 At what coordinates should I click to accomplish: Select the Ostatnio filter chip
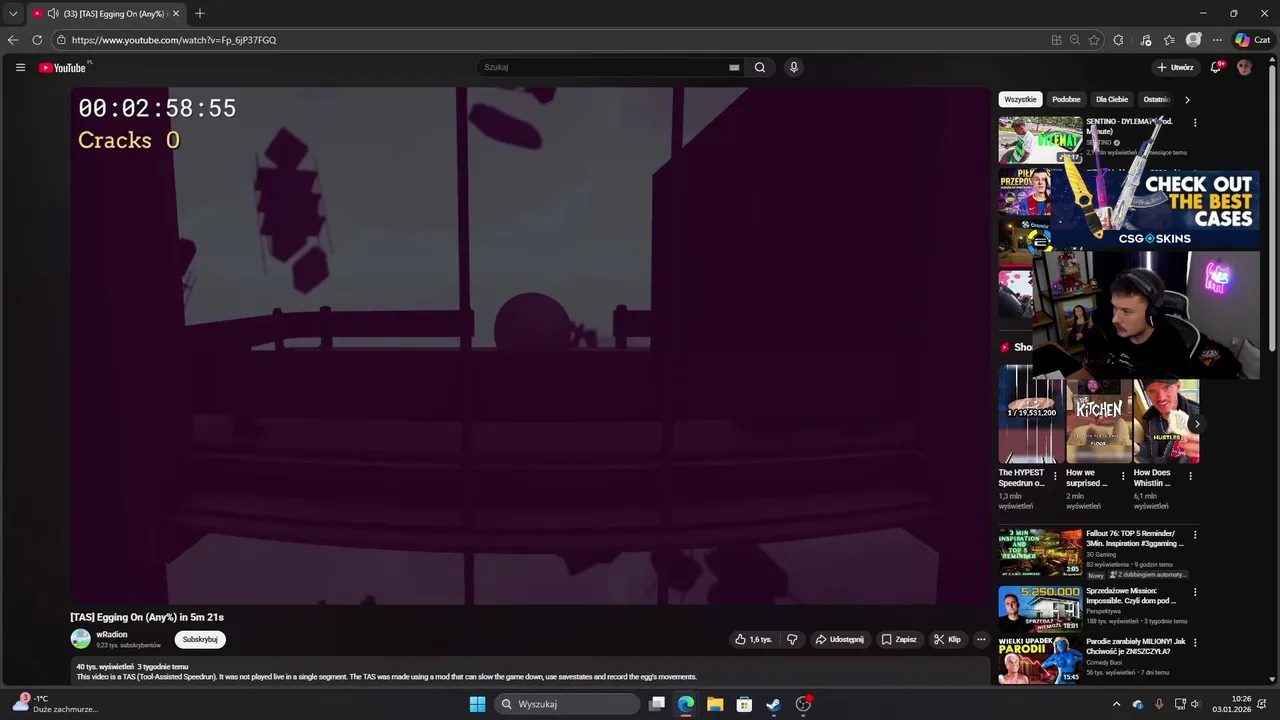click(1156, 99)
